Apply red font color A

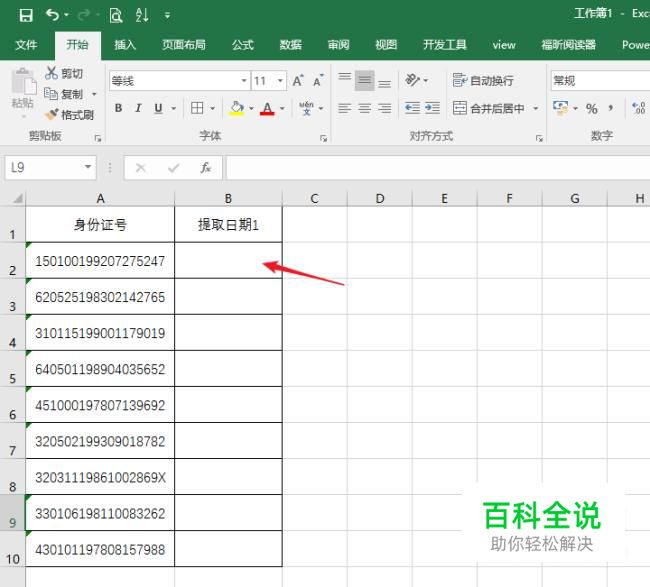267,108
